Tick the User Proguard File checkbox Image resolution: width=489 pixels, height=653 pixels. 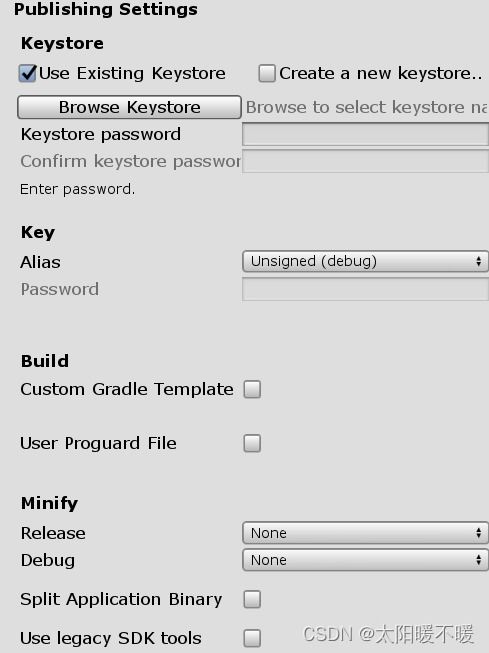252,444
